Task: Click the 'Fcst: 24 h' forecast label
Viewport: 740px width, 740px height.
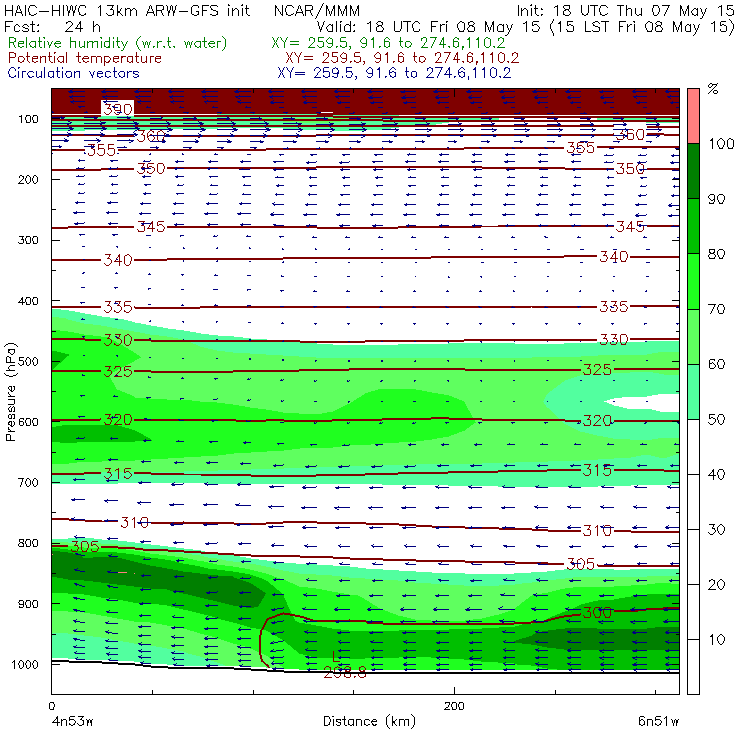Action: pyautogui.click(x=52, y=26)
